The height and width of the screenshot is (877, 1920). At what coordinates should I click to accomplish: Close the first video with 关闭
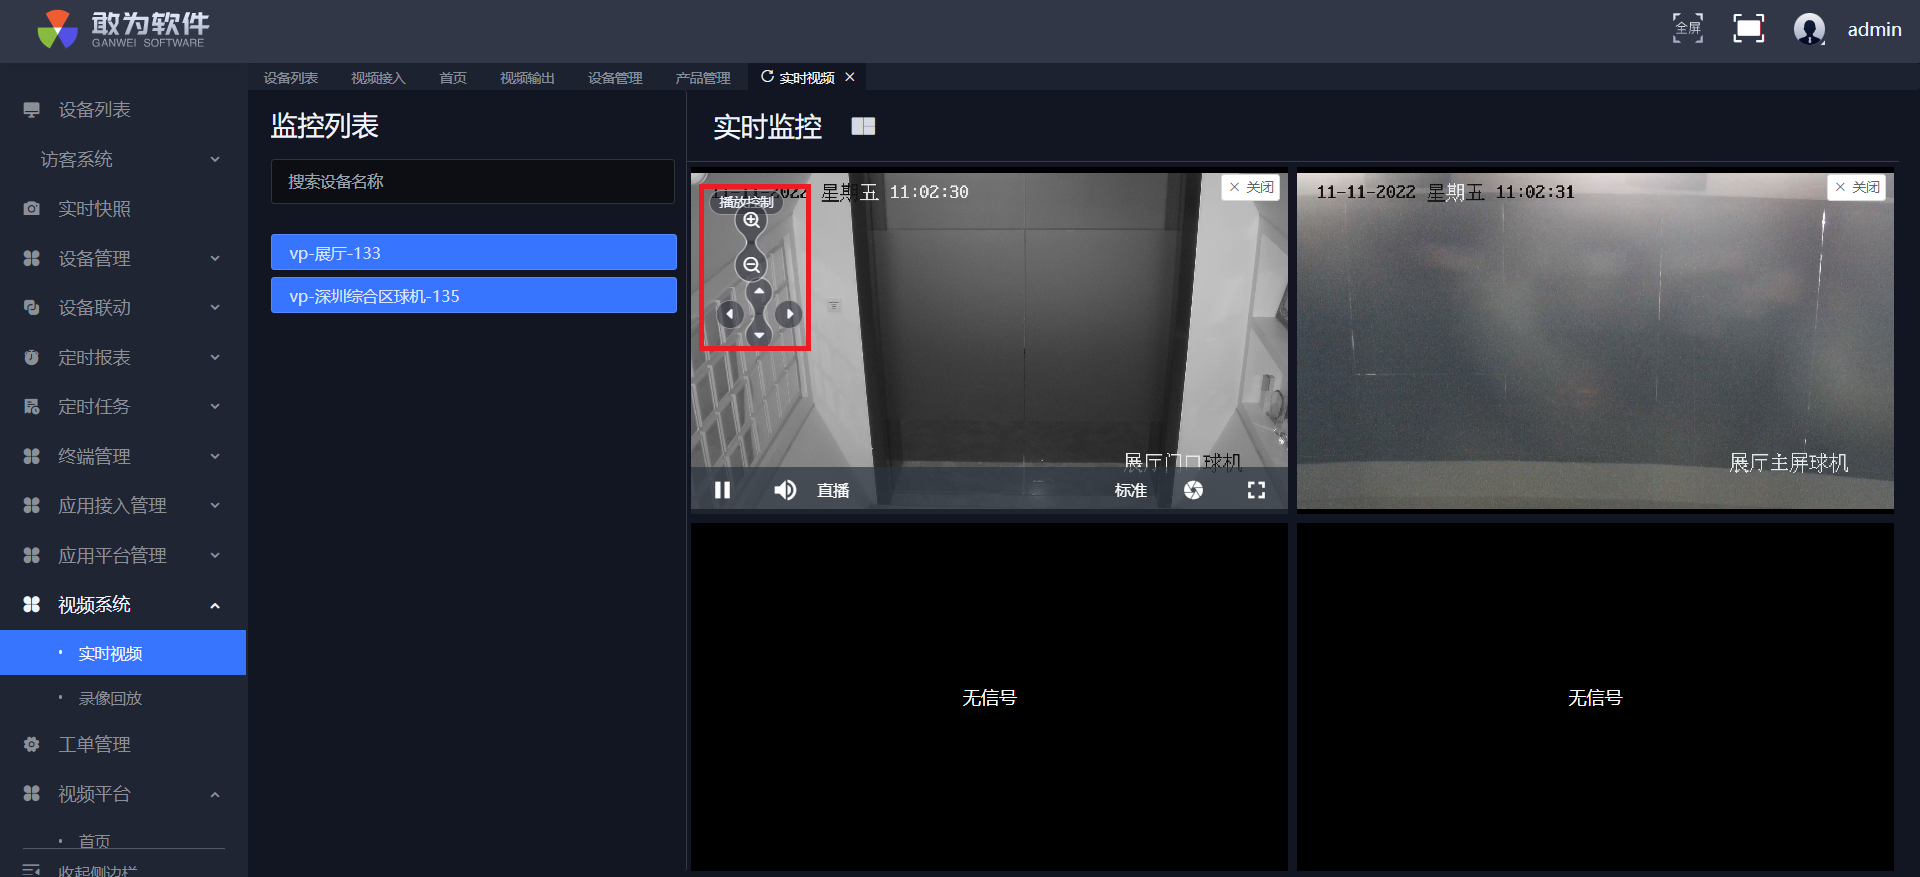pos(1251,187)
